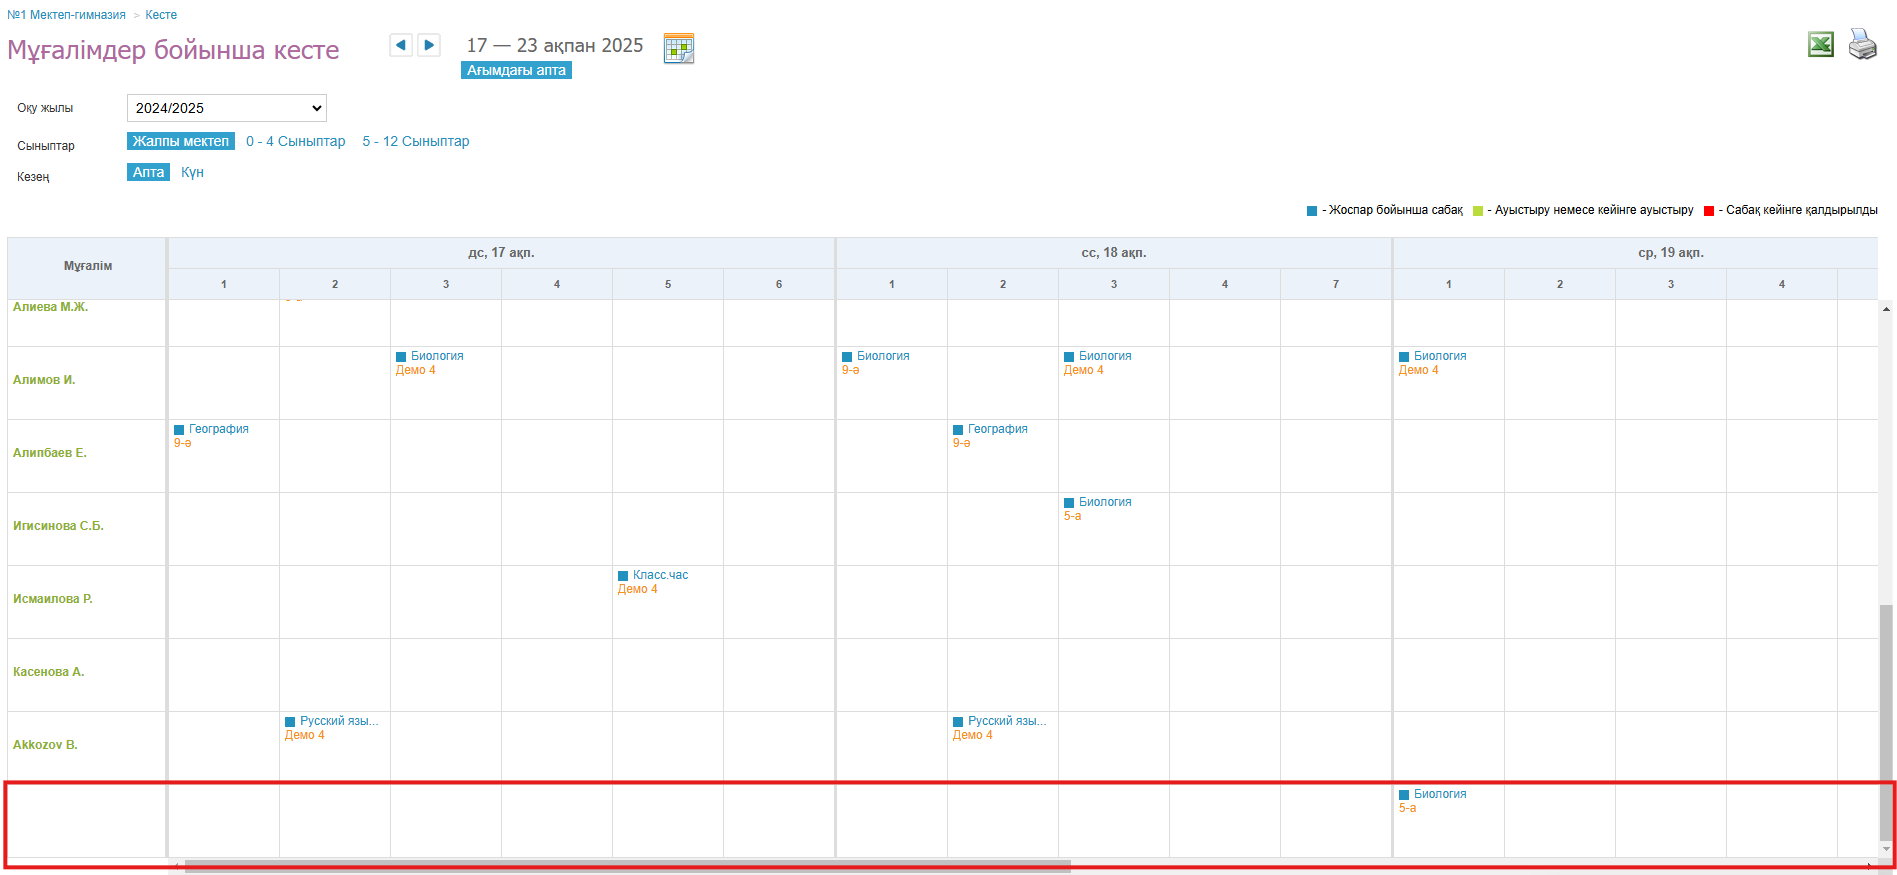This screenshot has height=875, width=1897.
Task: Click the next week arrow button
Action: click(429, 45)
